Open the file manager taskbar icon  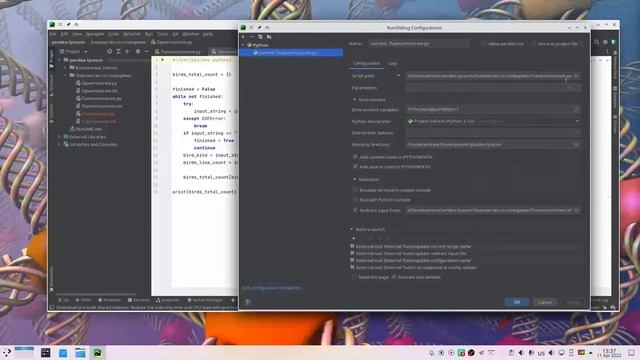coord(80,353)
